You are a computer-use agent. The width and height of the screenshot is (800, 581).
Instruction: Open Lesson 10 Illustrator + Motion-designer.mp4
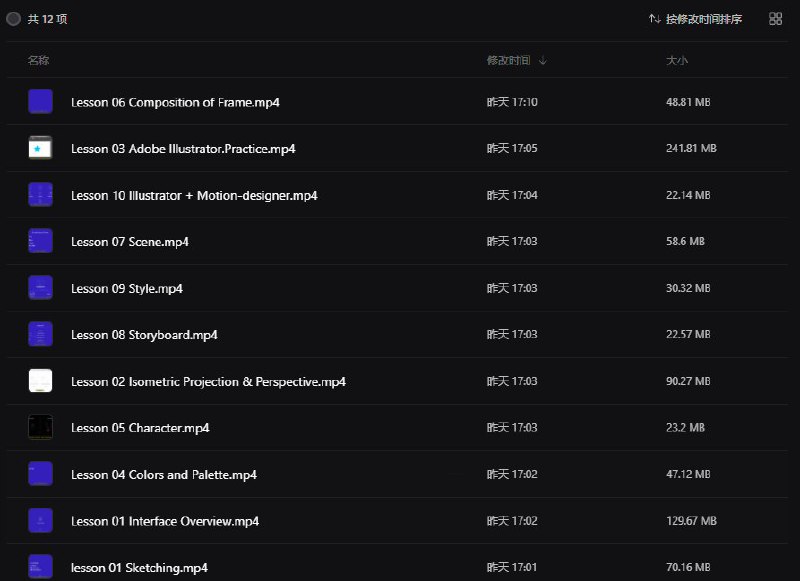[194, 195]
